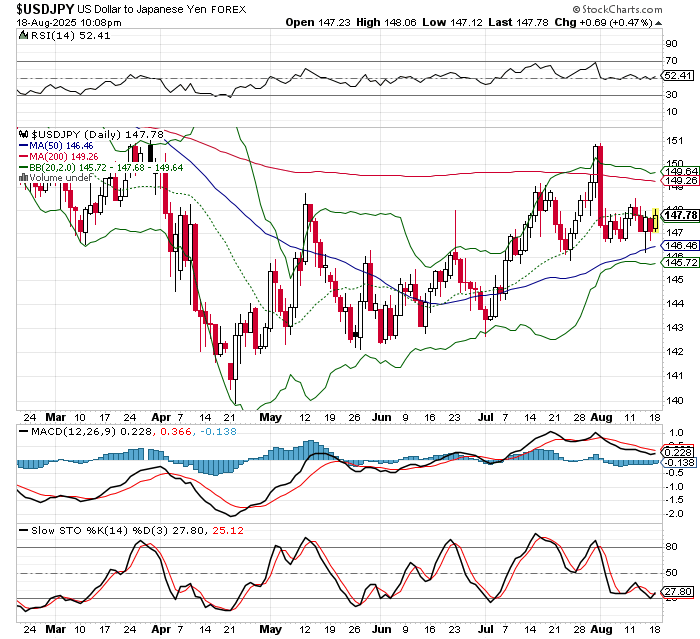Click the up-arrow triangle after the Chg percentage
700x639 pixels.
tap(689, 21)
